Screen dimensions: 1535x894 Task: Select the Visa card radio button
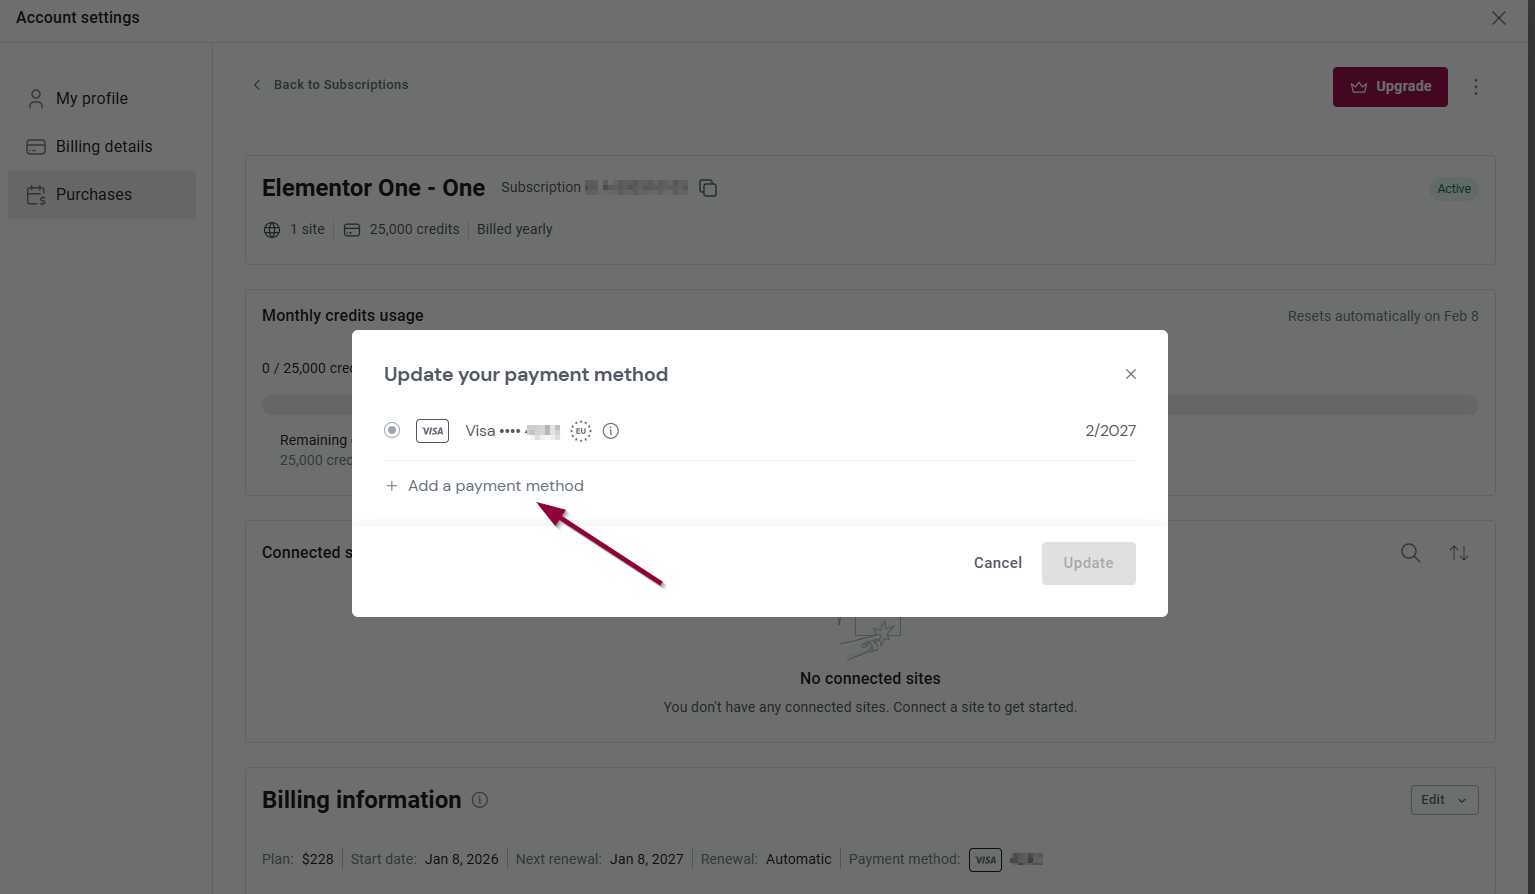coord(392,430)
